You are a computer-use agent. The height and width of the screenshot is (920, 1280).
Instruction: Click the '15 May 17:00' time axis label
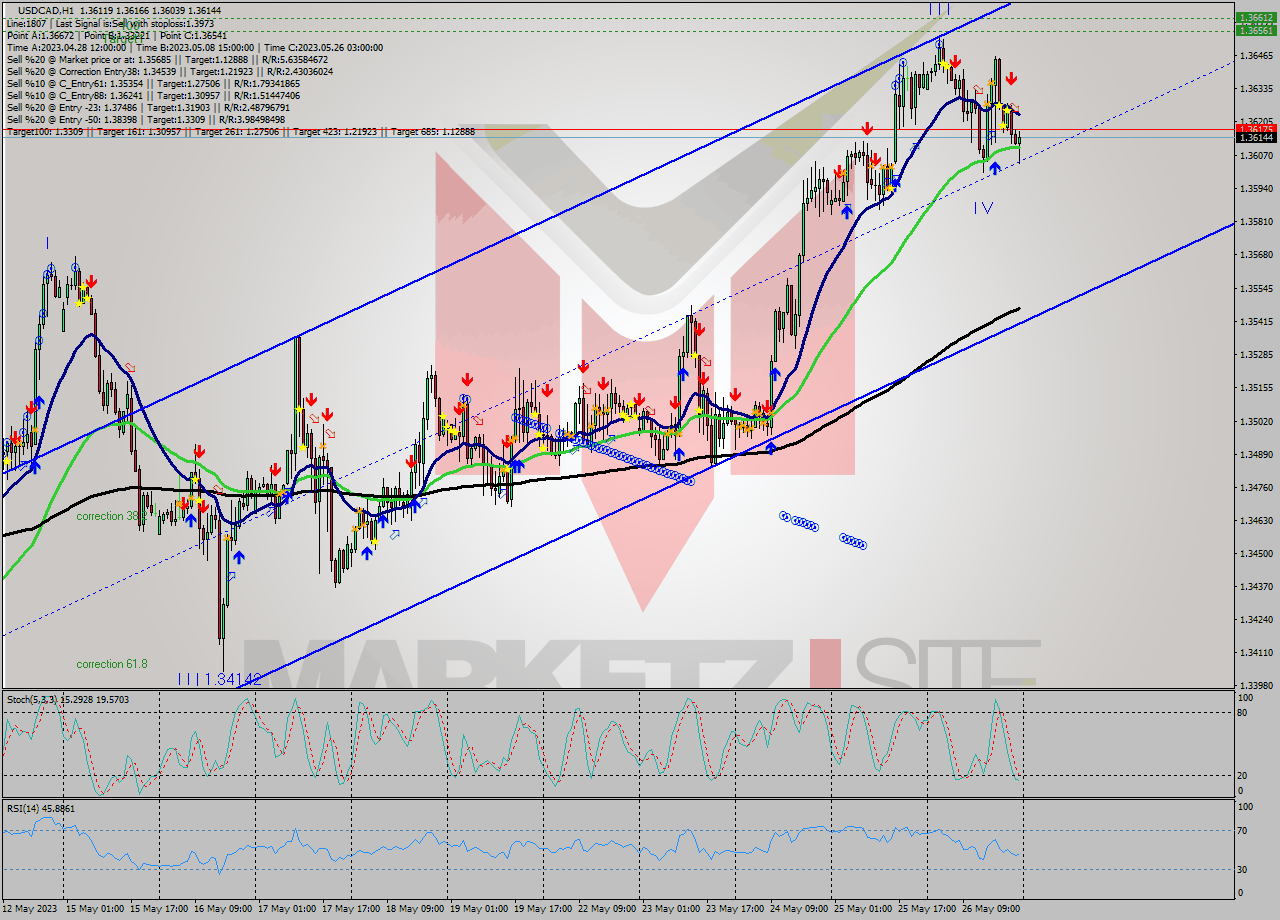click(x=158, y=908)
